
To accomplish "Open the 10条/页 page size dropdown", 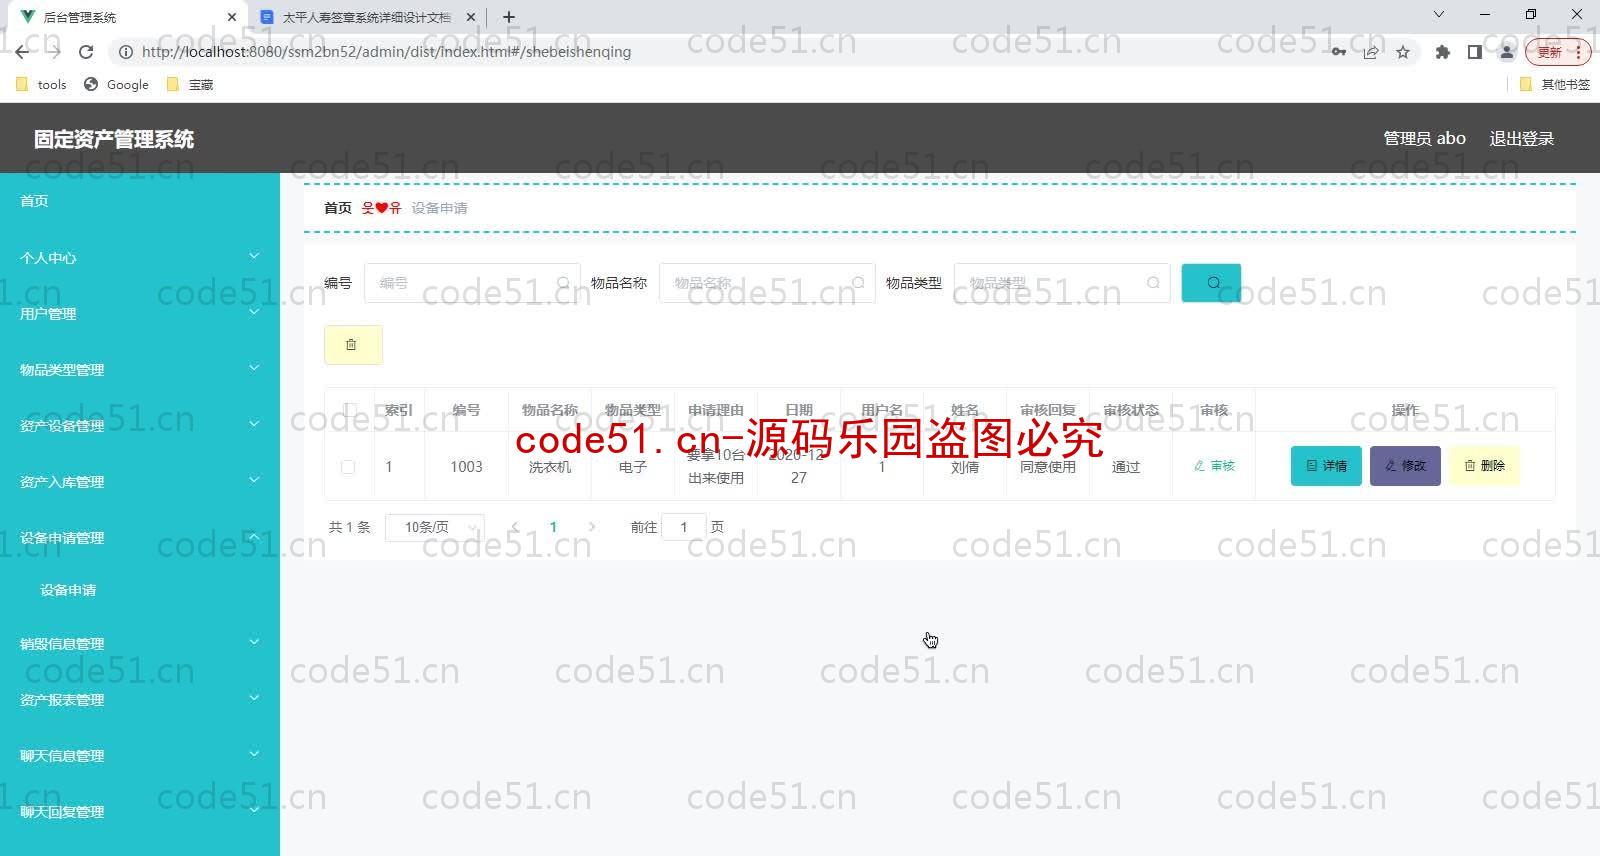I will tap(435, 527).
